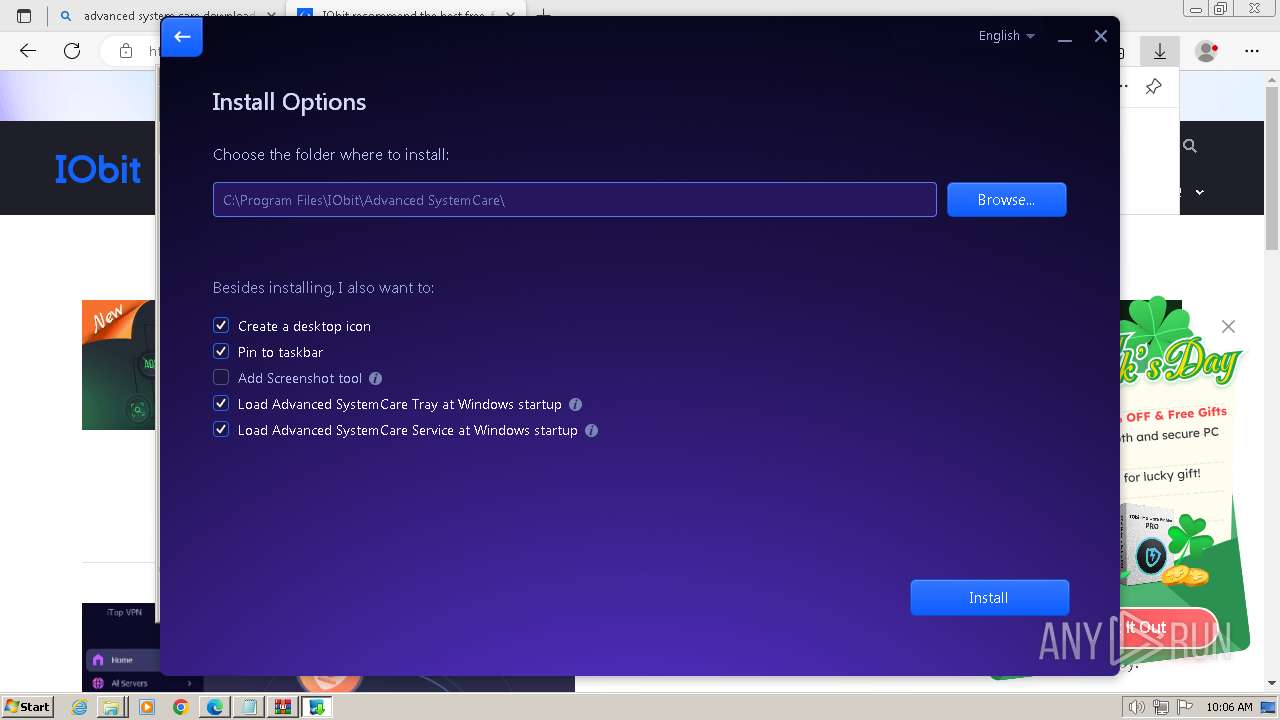Image resolution: width=1280 pixels, height=720 pixels.
Task: Click the Action Center flag tray icon
Action: pos(1184,707)
